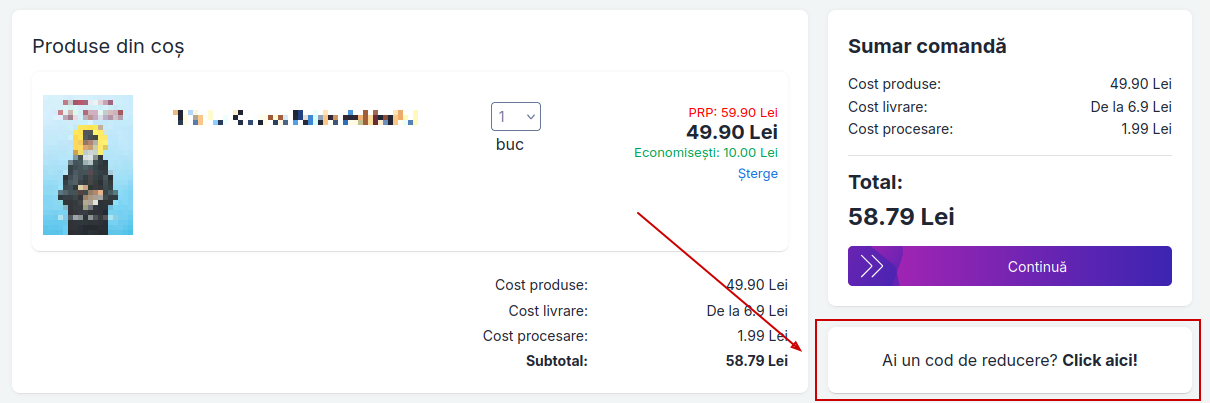Click the double-chevron icon on Continuă button
1210x403 pixels.
click(872, 266)
